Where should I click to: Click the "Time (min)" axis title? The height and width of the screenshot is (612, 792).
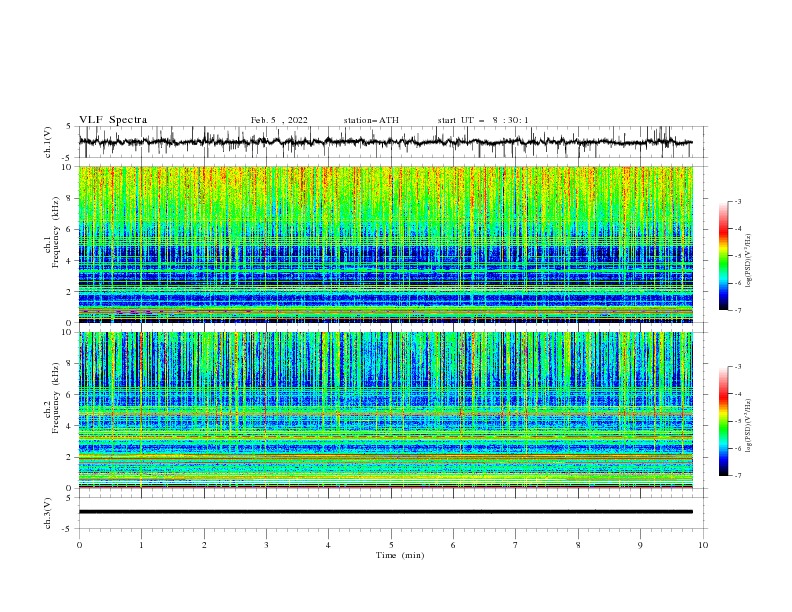click(x=400, y=555)
